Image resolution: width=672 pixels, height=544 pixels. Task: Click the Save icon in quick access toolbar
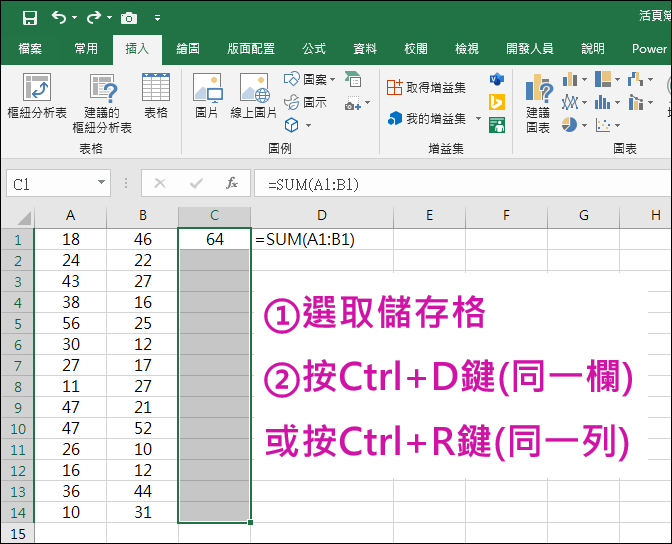[30, 18]
